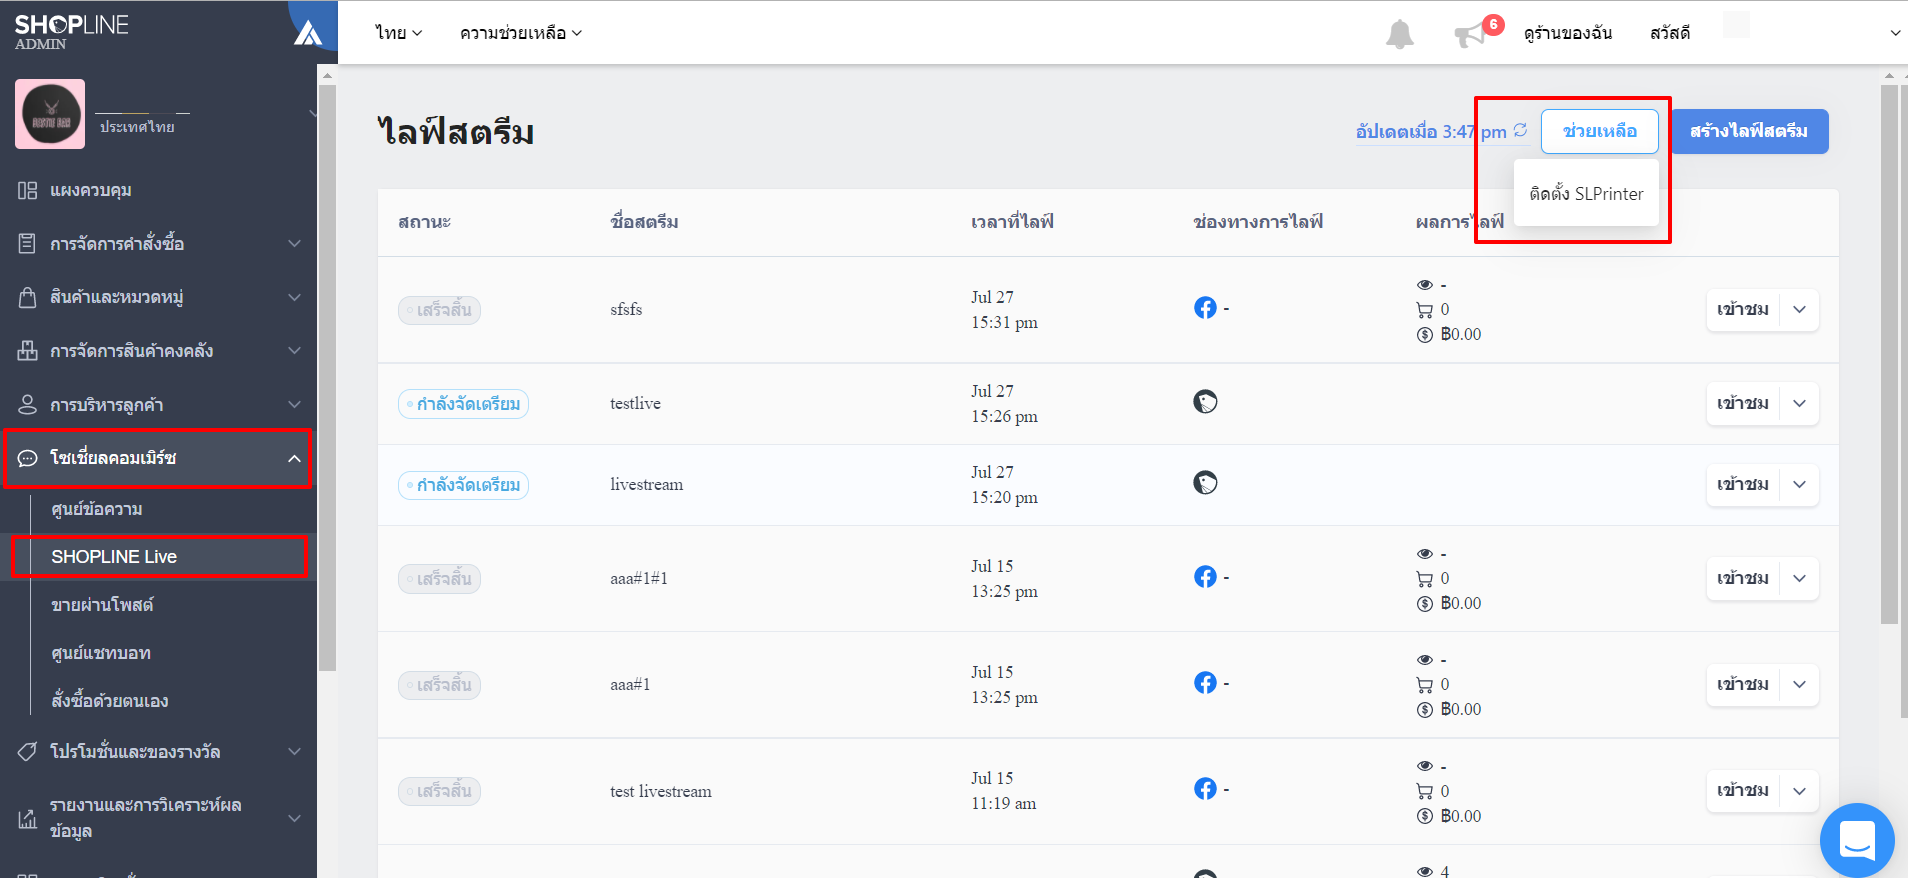Click the sidebar vertical scrollbar
Screen dimensions: 1908x878
click(x=327, y=378)
